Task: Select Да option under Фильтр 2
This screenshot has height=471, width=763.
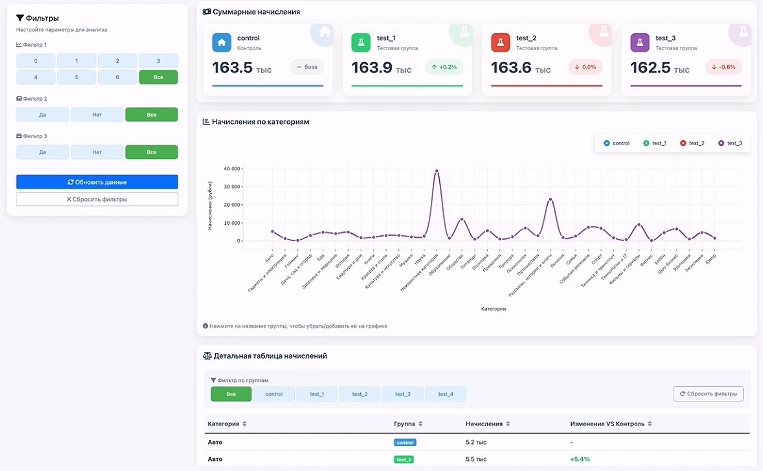Action: click(x=42, y=115)
